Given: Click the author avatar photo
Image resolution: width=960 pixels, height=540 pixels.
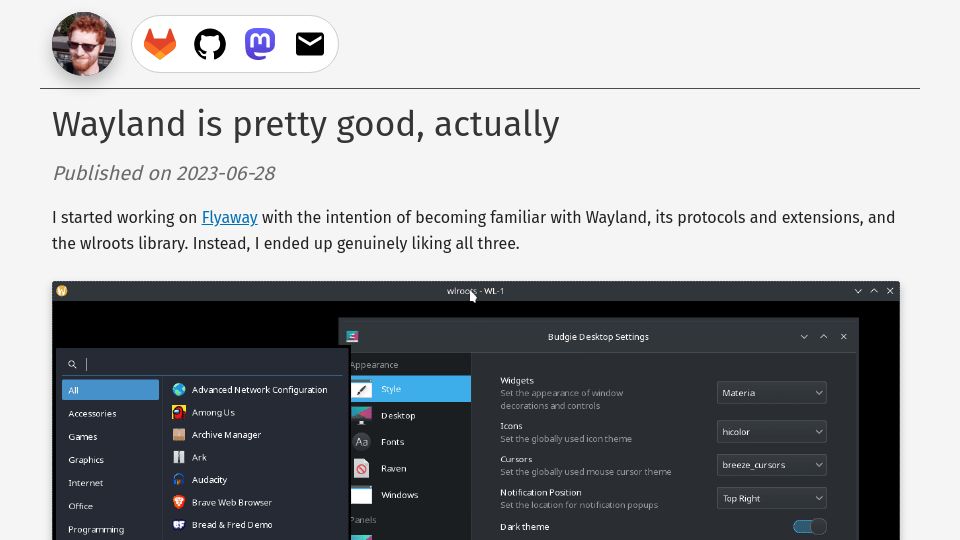Looking at the screenshot, I should [84, 43].
